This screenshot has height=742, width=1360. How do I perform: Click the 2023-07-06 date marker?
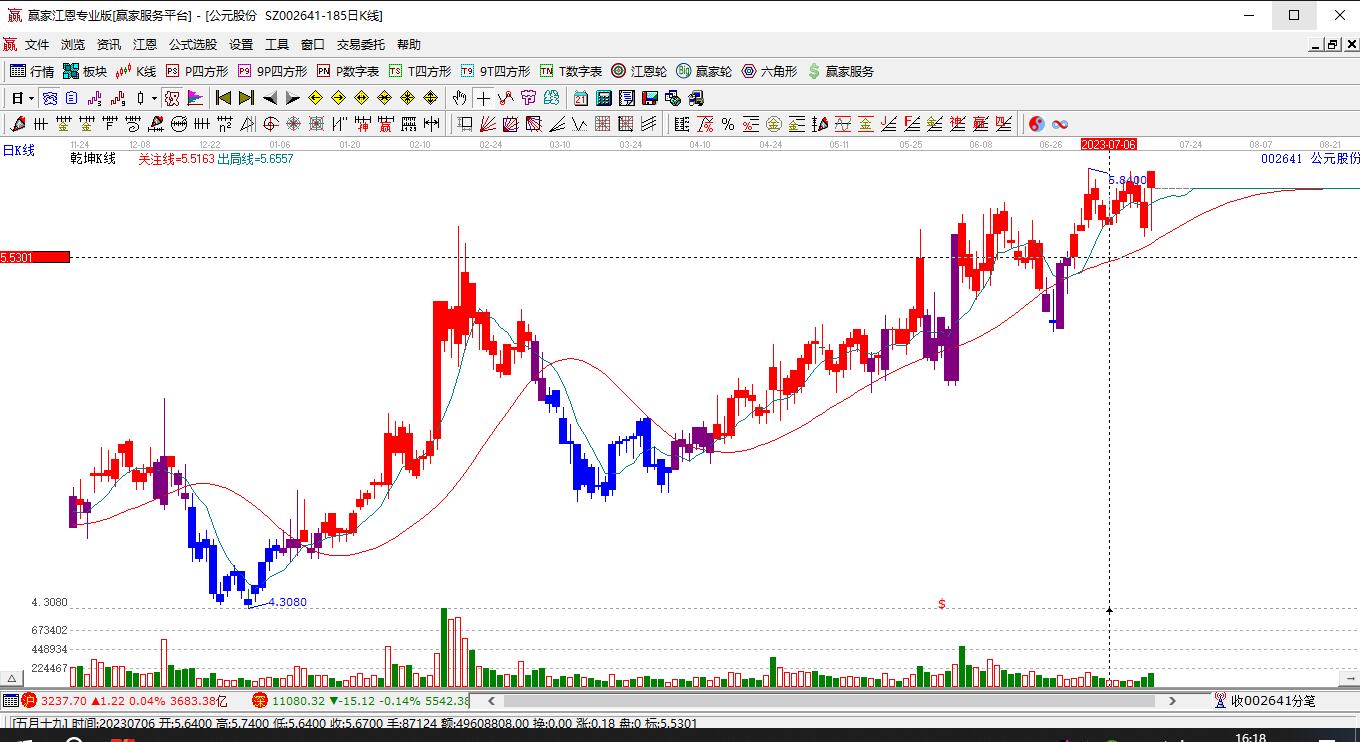1109,145
